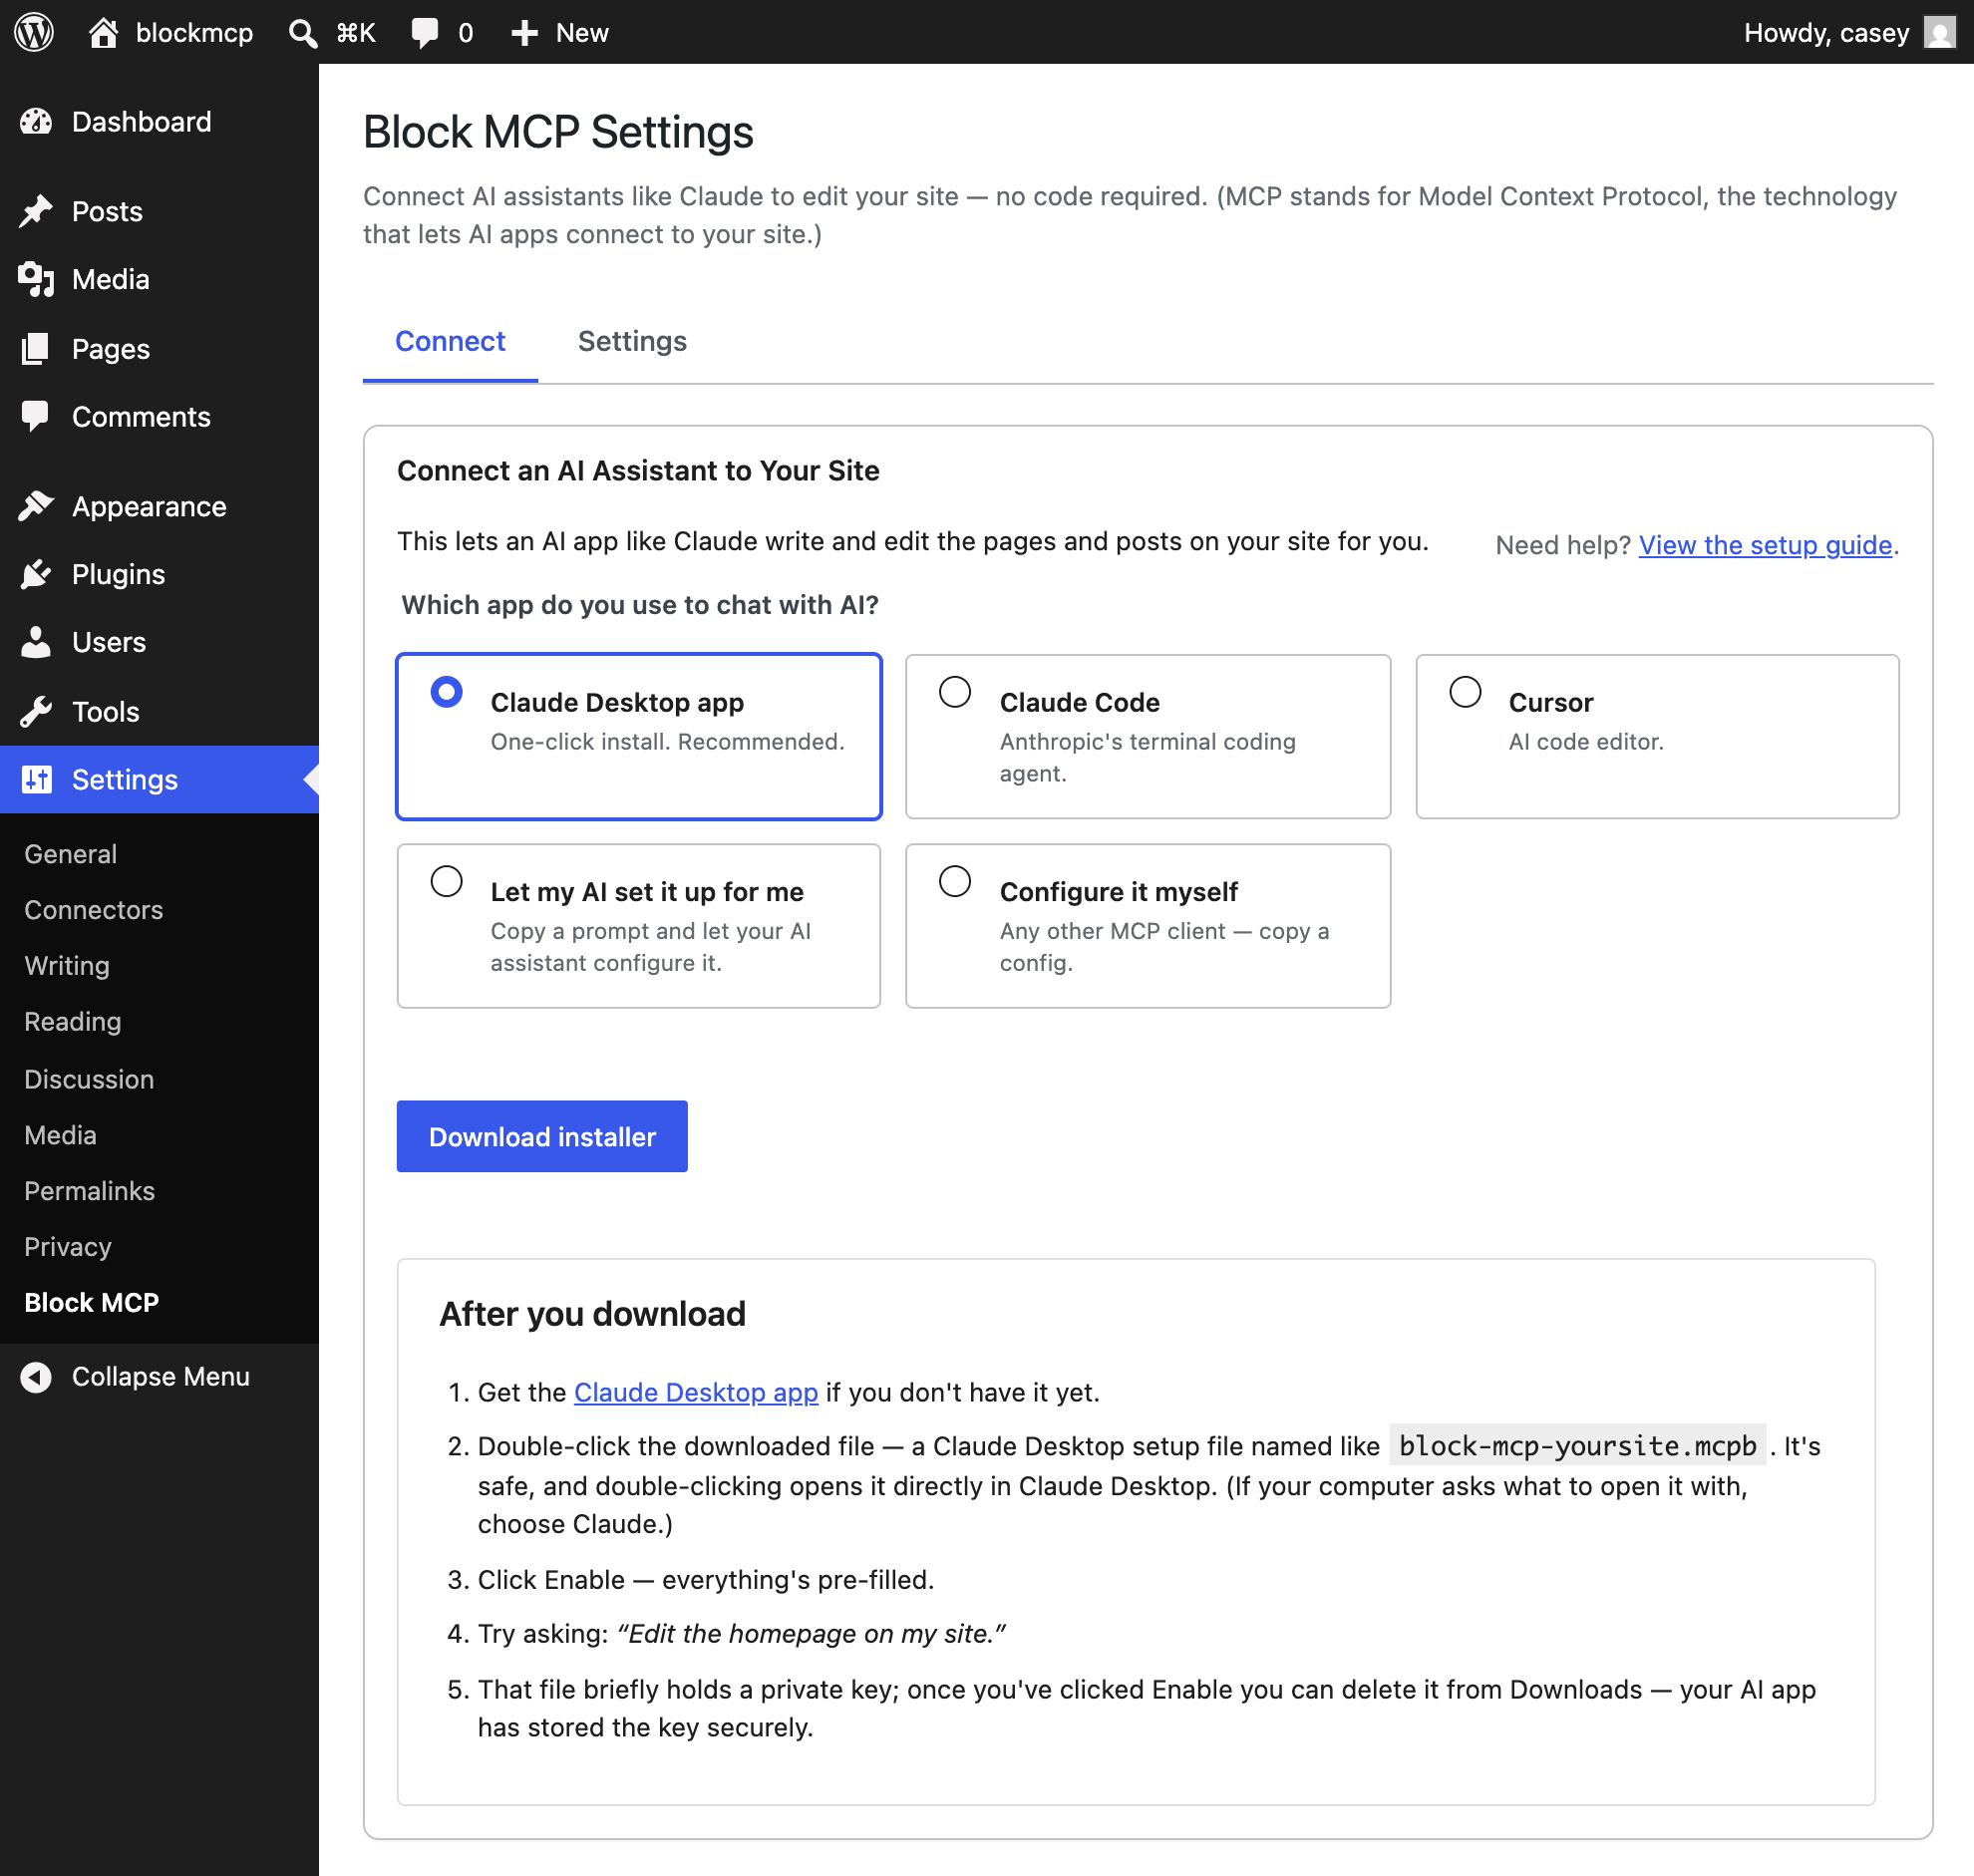Open the View the setup guide link
1974x1876 pixels.
(1765, 545)
